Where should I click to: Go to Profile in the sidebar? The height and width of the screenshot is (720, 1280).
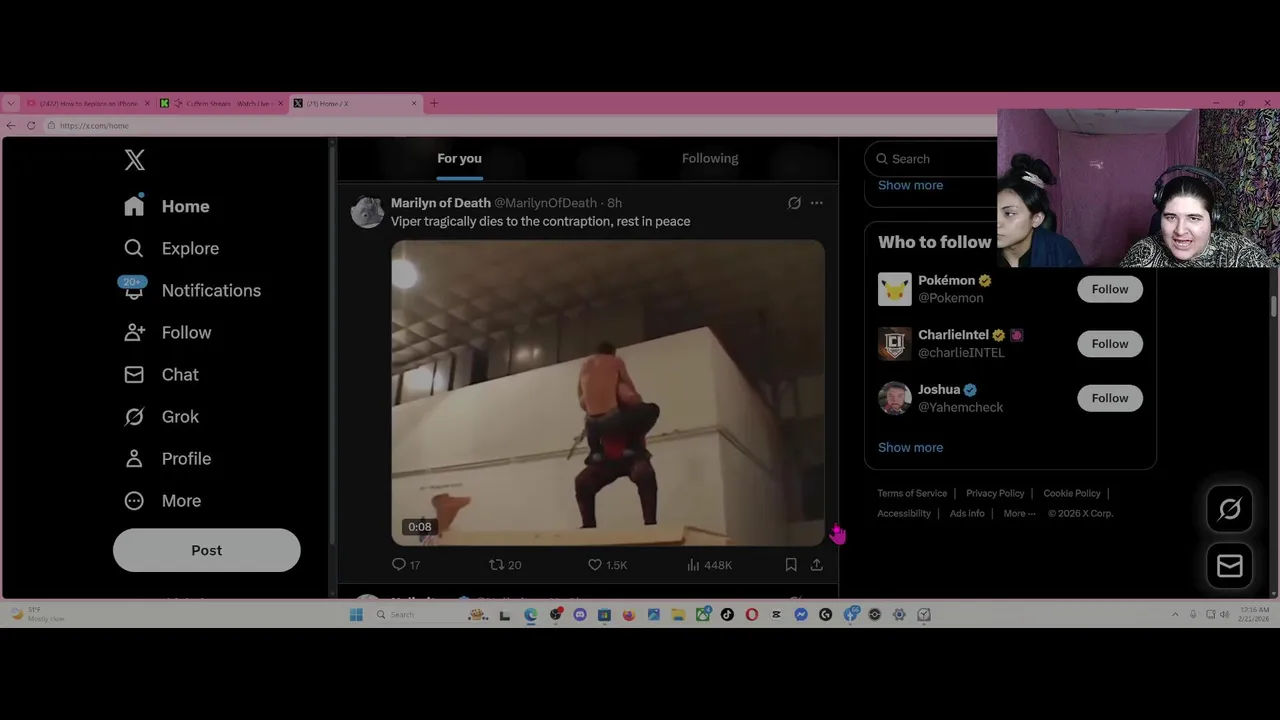(x=167, y=458)
